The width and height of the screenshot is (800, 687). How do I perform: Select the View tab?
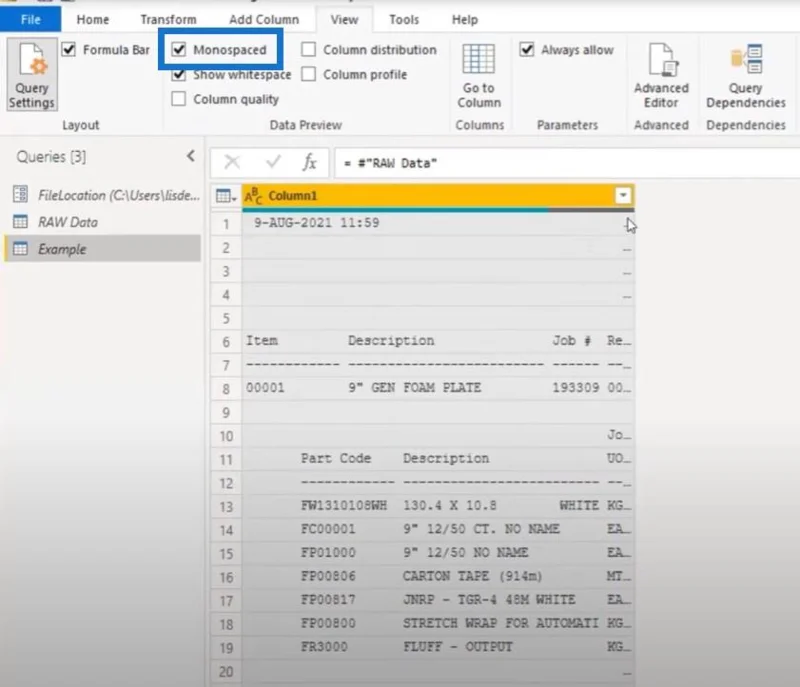pos(344,19)
